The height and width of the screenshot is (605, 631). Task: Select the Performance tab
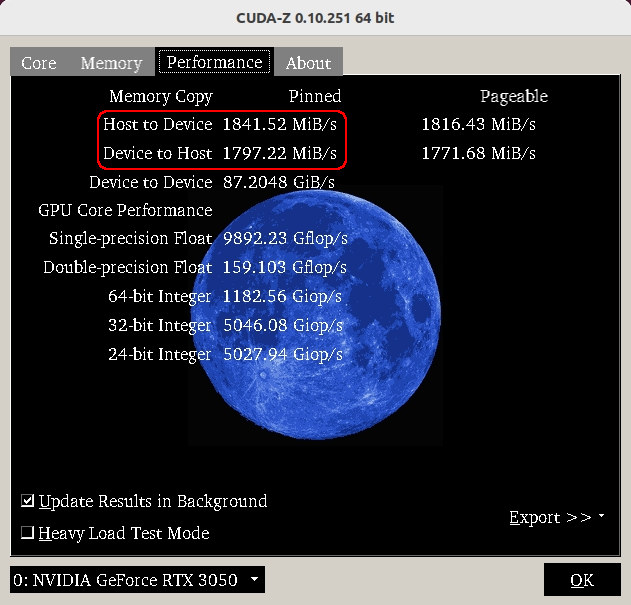point(214,62)
